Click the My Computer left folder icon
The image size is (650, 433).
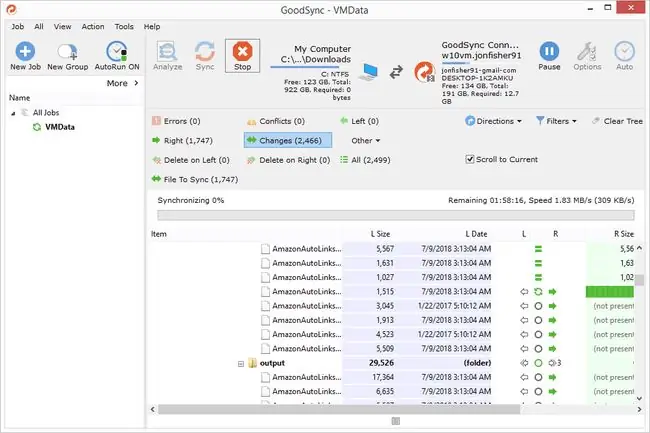(x=369, y=72)
